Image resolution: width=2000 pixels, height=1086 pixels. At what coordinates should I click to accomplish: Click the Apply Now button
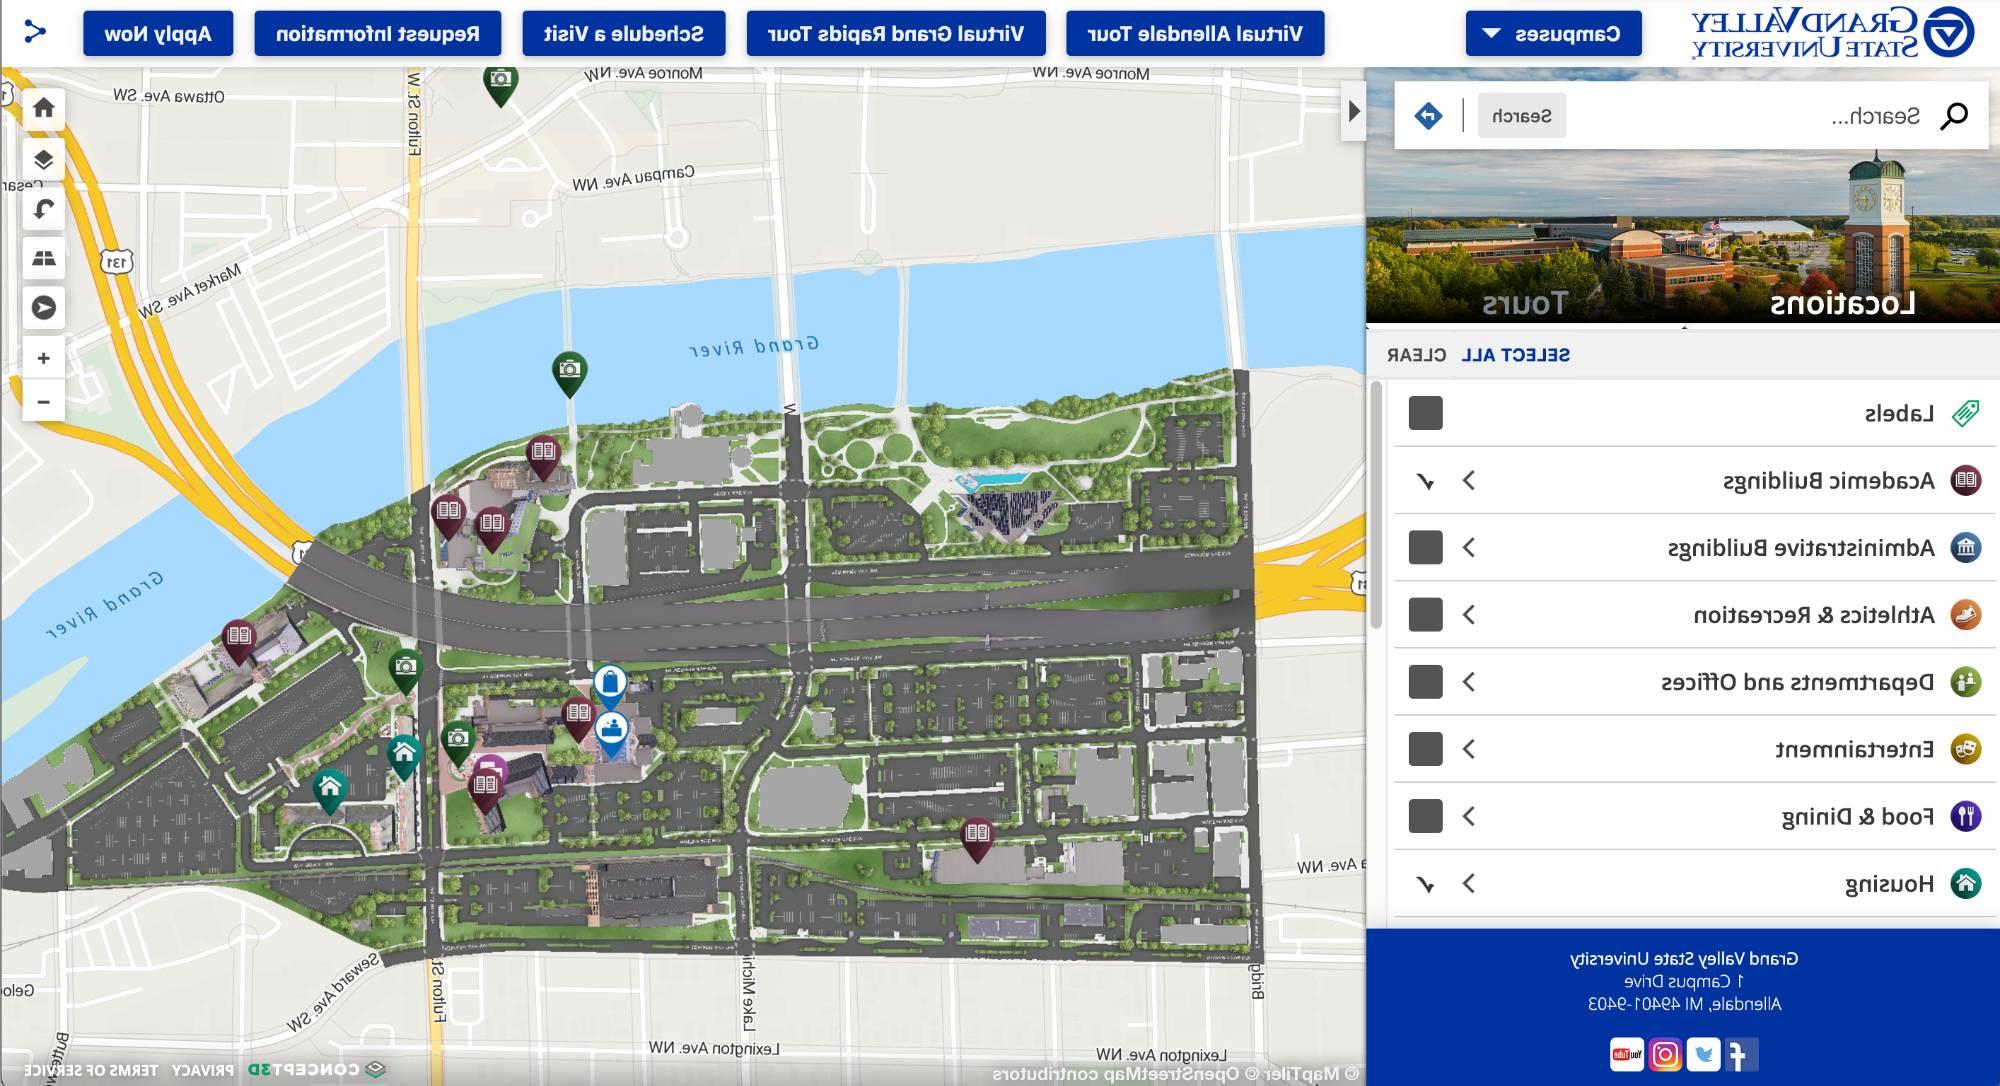[x=158, y=34]
